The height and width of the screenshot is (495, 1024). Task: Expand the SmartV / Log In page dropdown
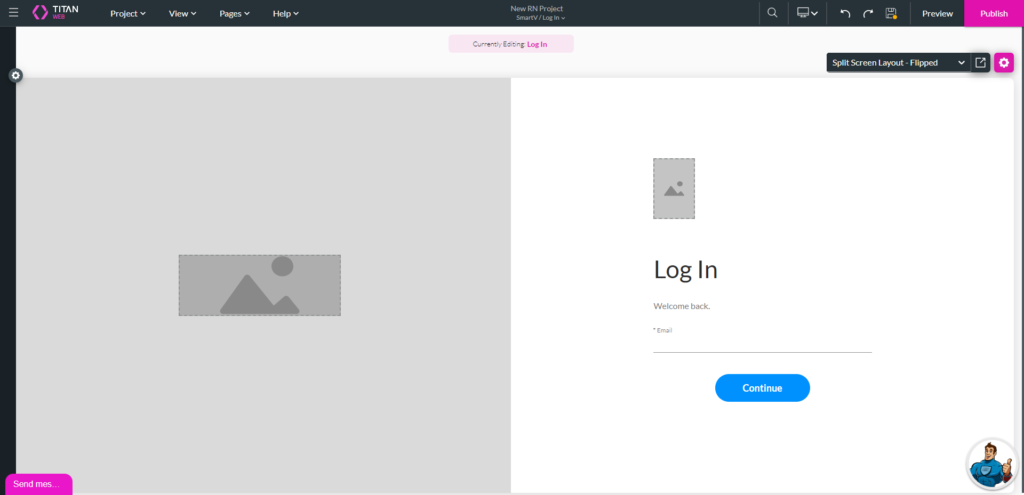point(541,18)
